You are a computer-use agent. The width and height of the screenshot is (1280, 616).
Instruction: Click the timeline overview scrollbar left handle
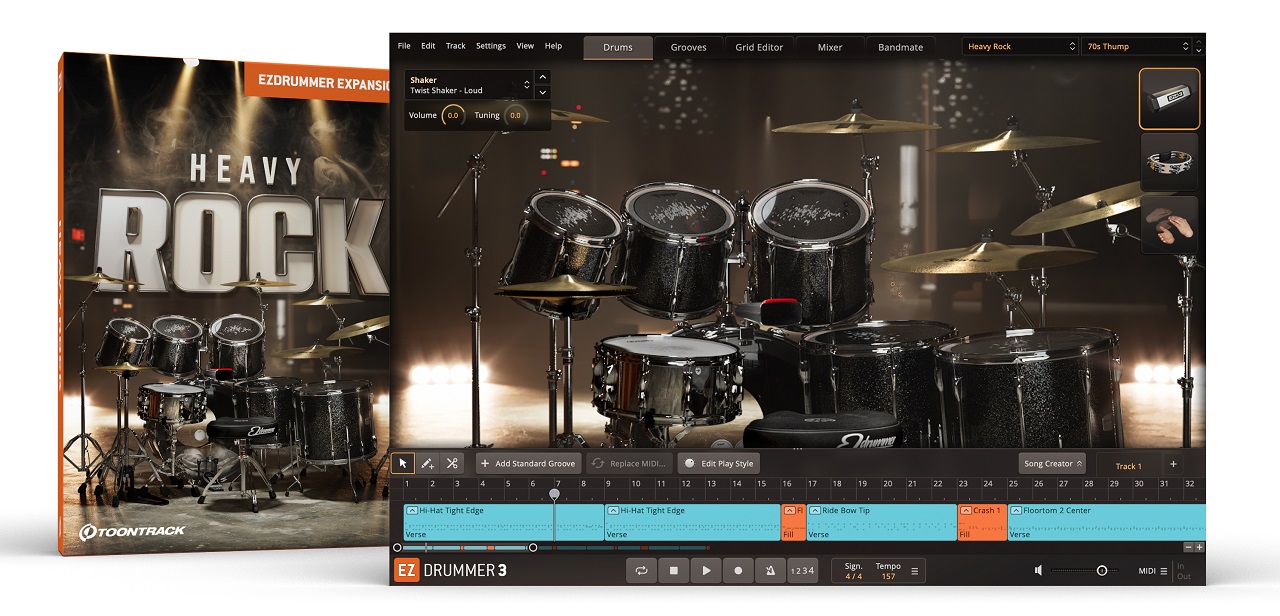397,547
